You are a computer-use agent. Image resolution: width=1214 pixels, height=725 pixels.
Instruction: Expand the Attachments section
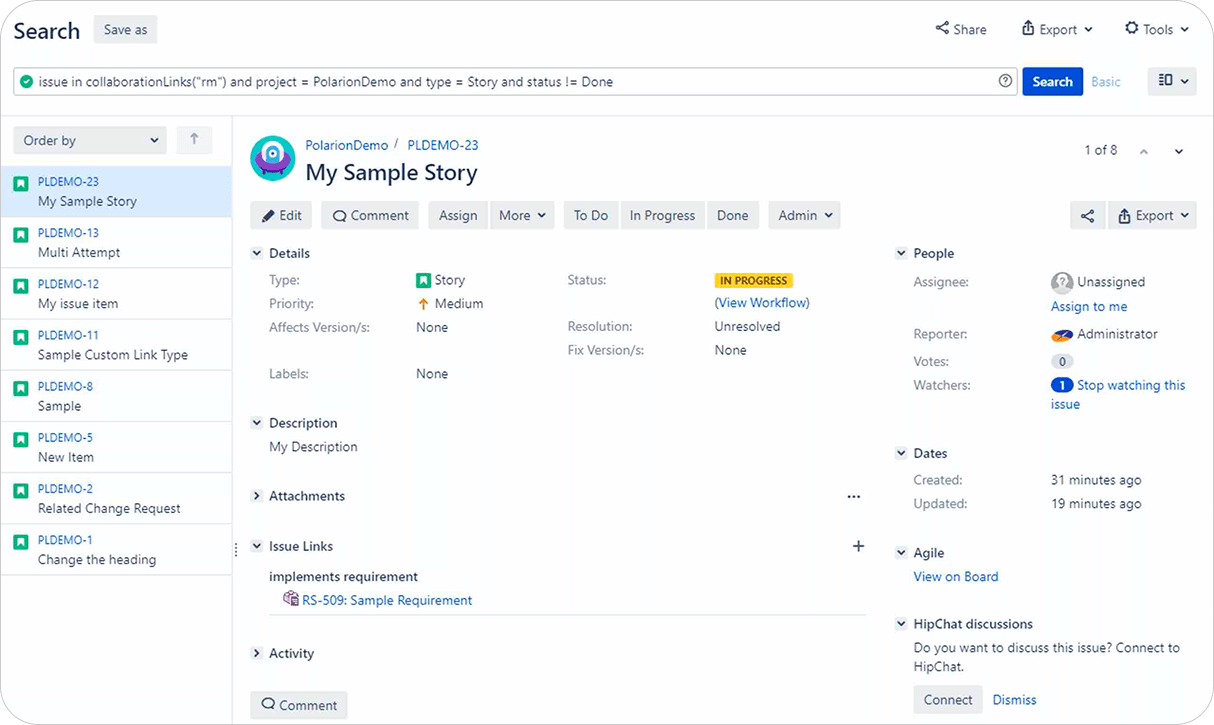pyautogui.click(x=257, y=497)
